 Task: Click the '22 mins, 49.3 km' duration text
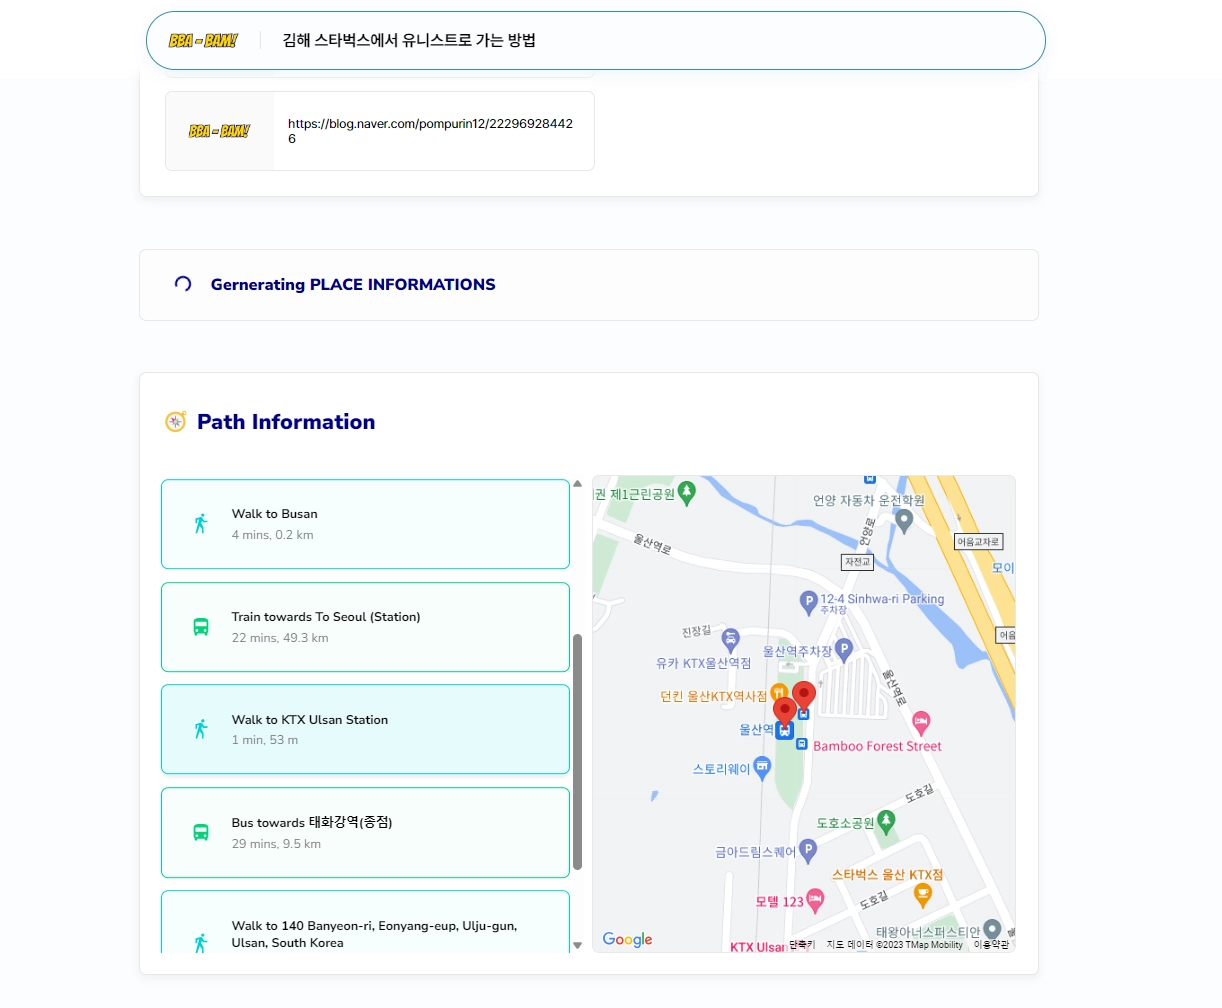pos(280,638)
